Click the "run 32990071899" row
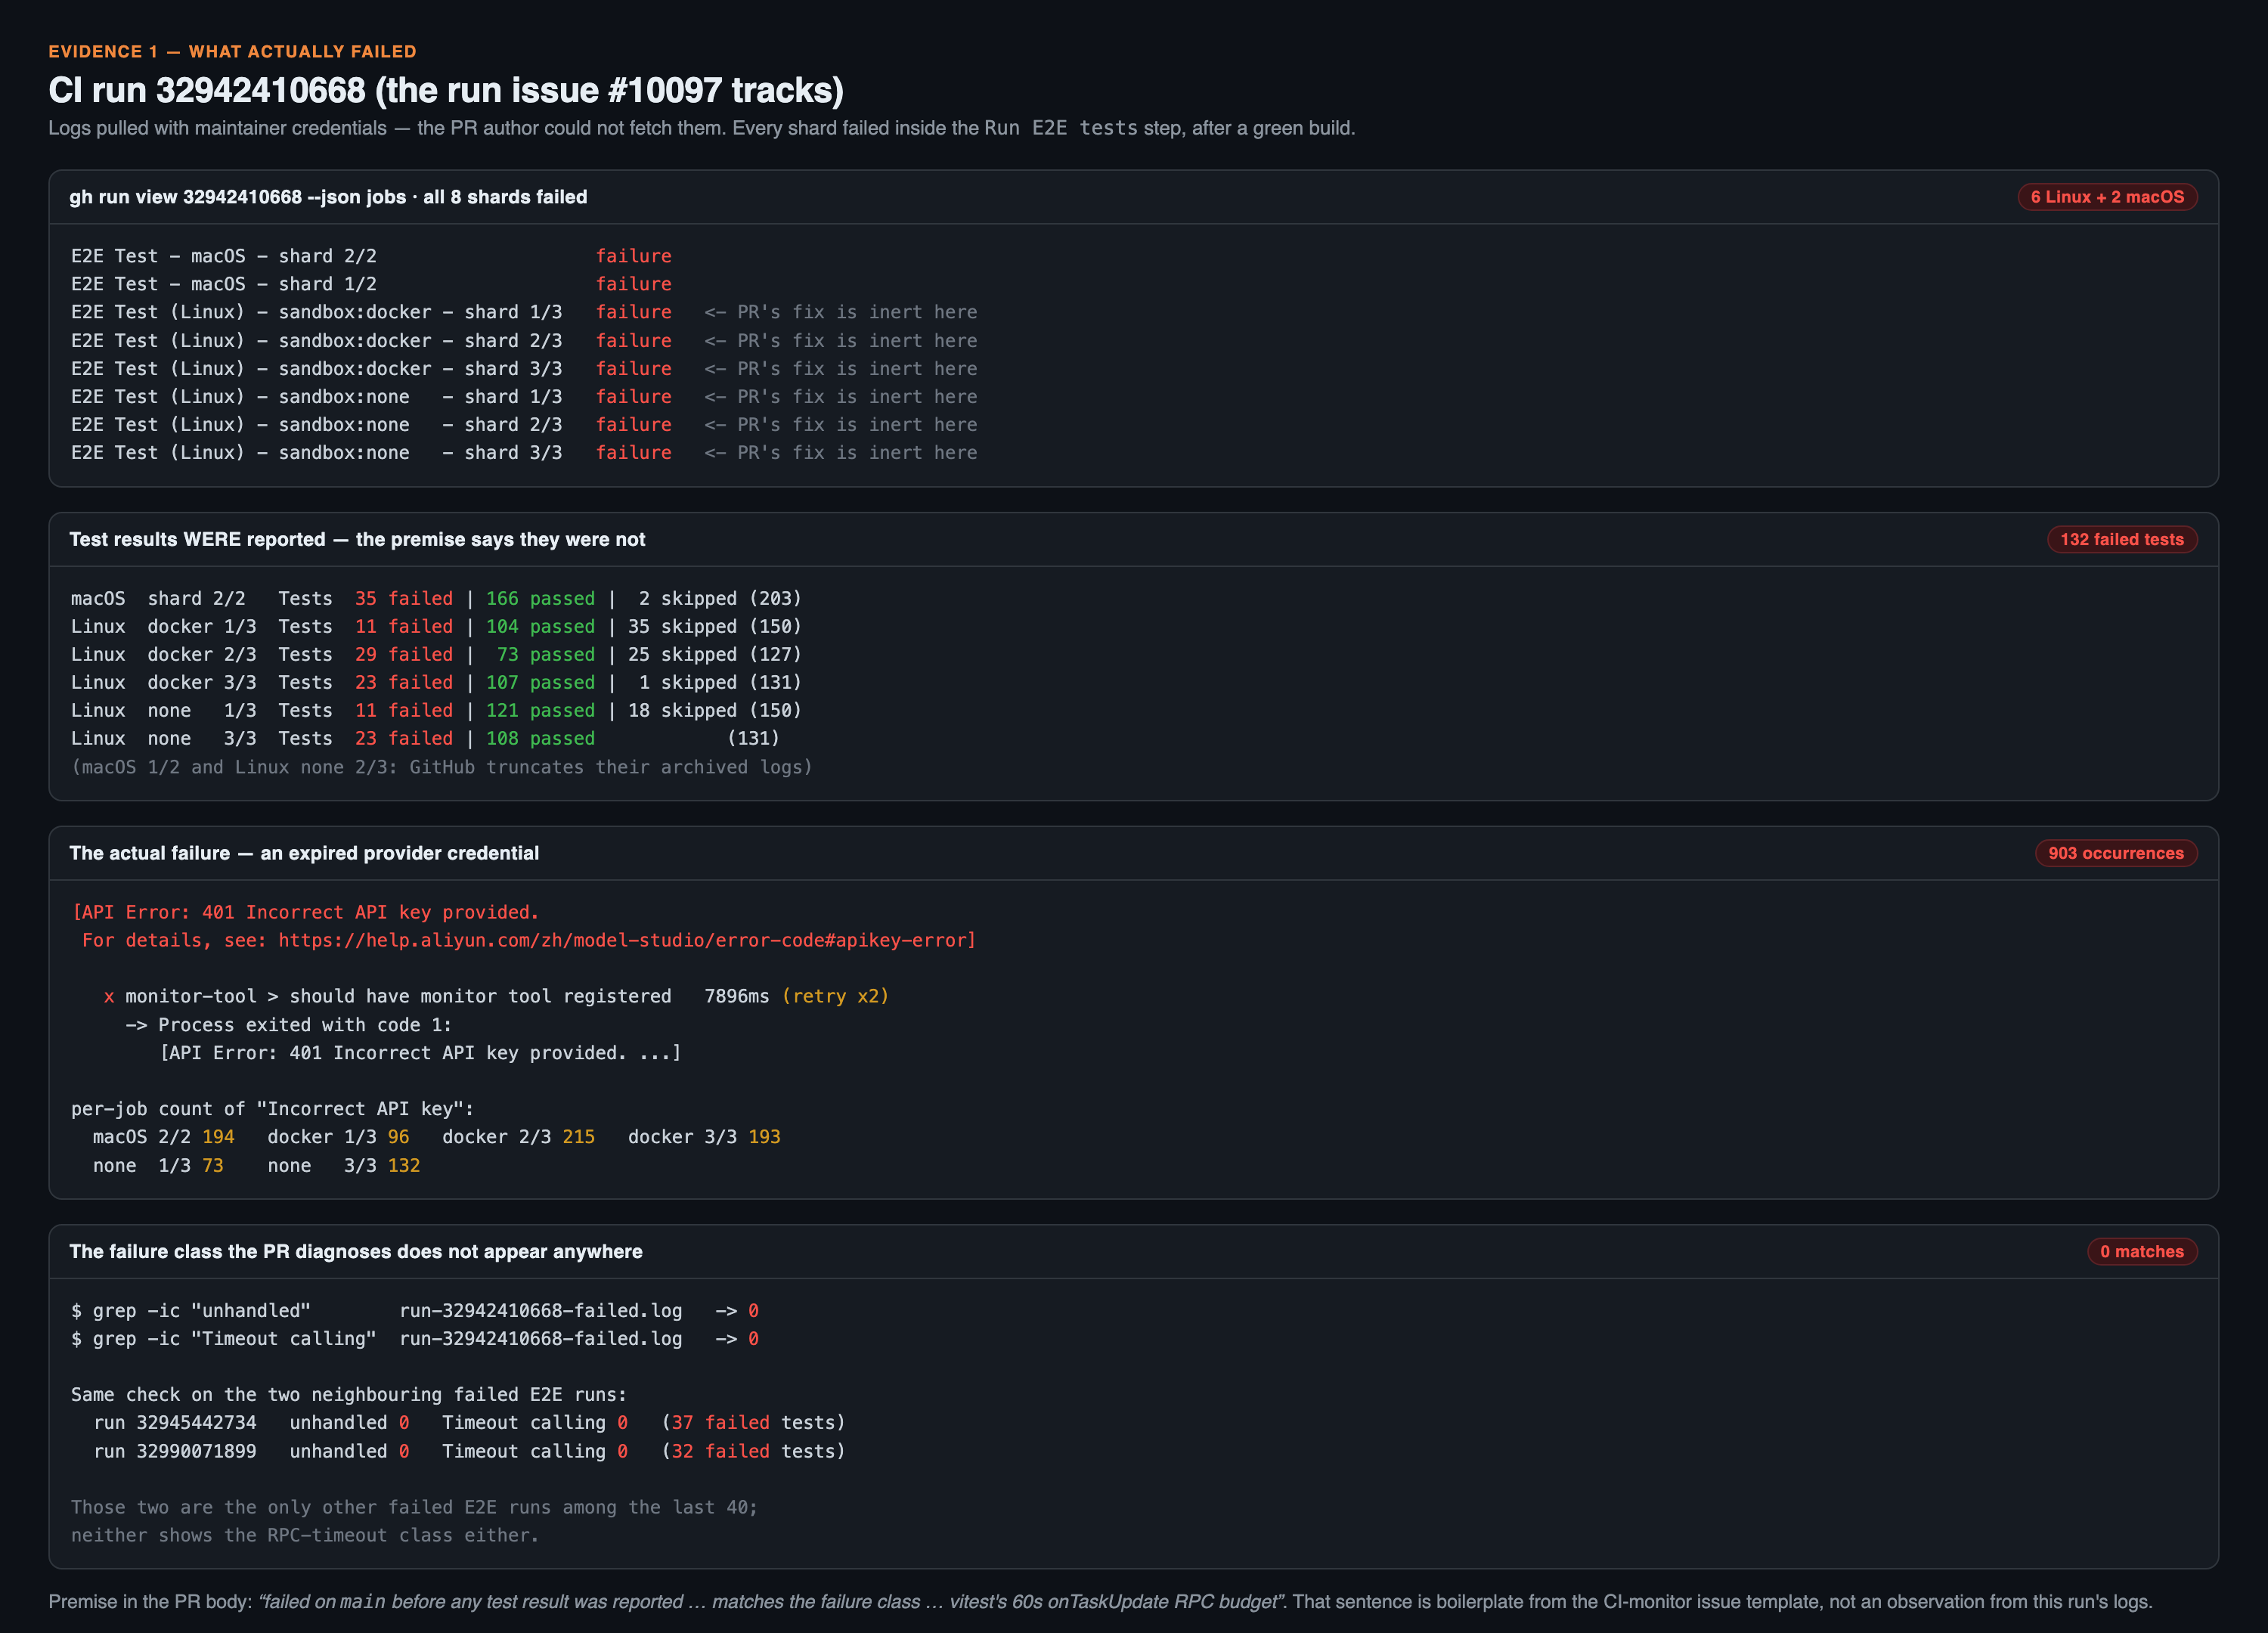The width and height of the screenshot is (2268, 1633). [x=469, y=1451]
